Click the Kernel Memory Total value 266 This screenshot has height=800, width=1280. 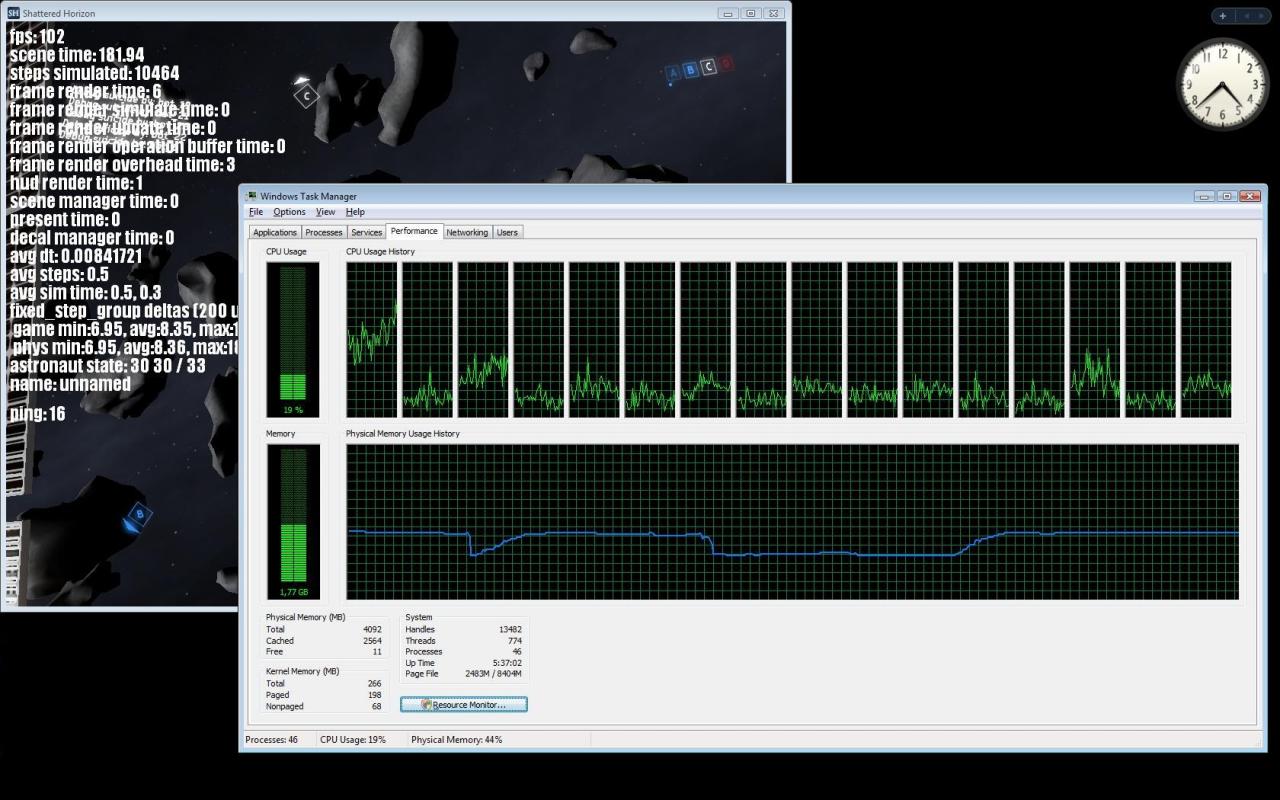(x=374, y=684)
